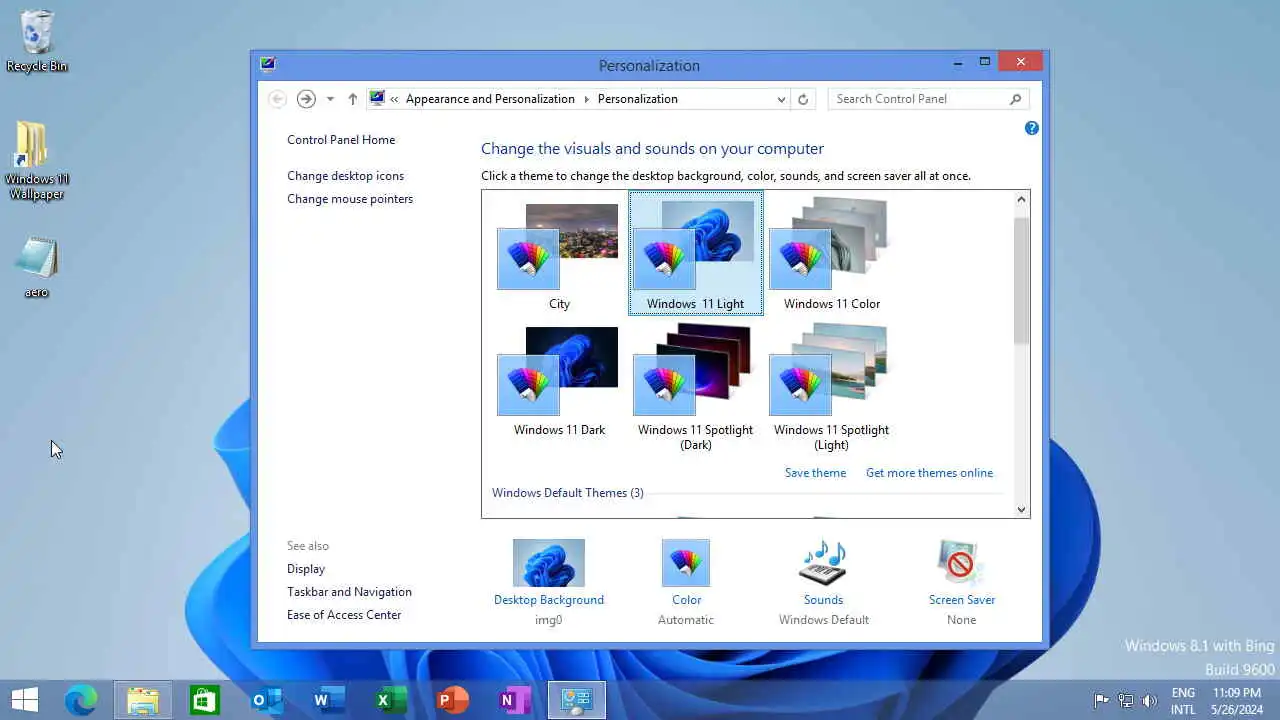The height and width of the screenshot is (720, 1280).
Task: Launch Excel from taskbar
Action: pos(391,700)
